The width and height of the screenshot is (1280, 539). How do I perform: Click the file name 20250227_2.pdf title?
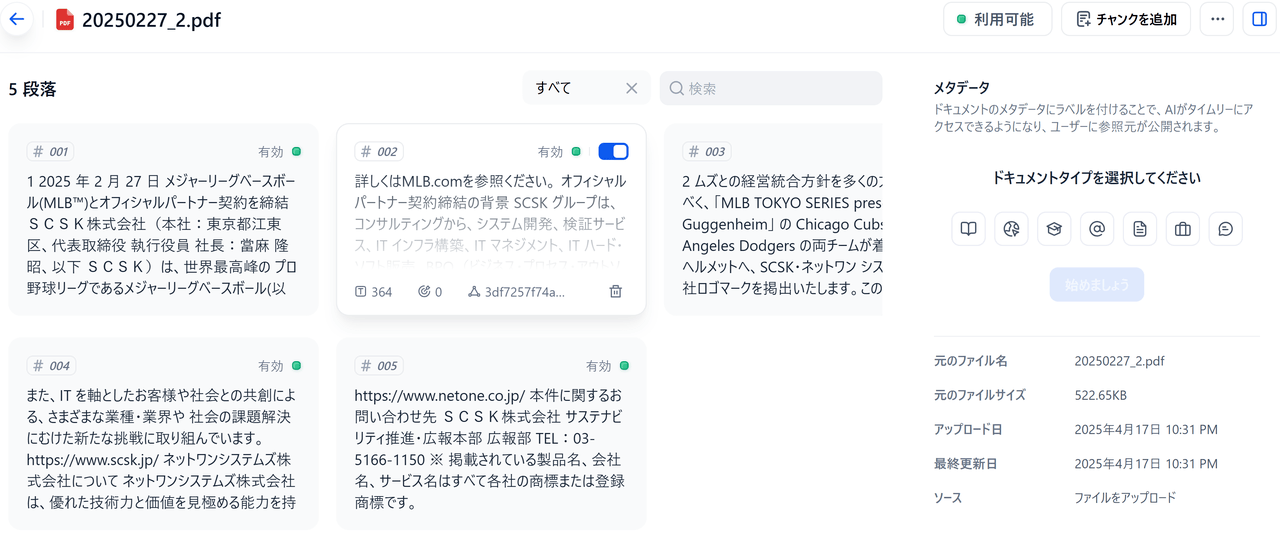(152, 20)
